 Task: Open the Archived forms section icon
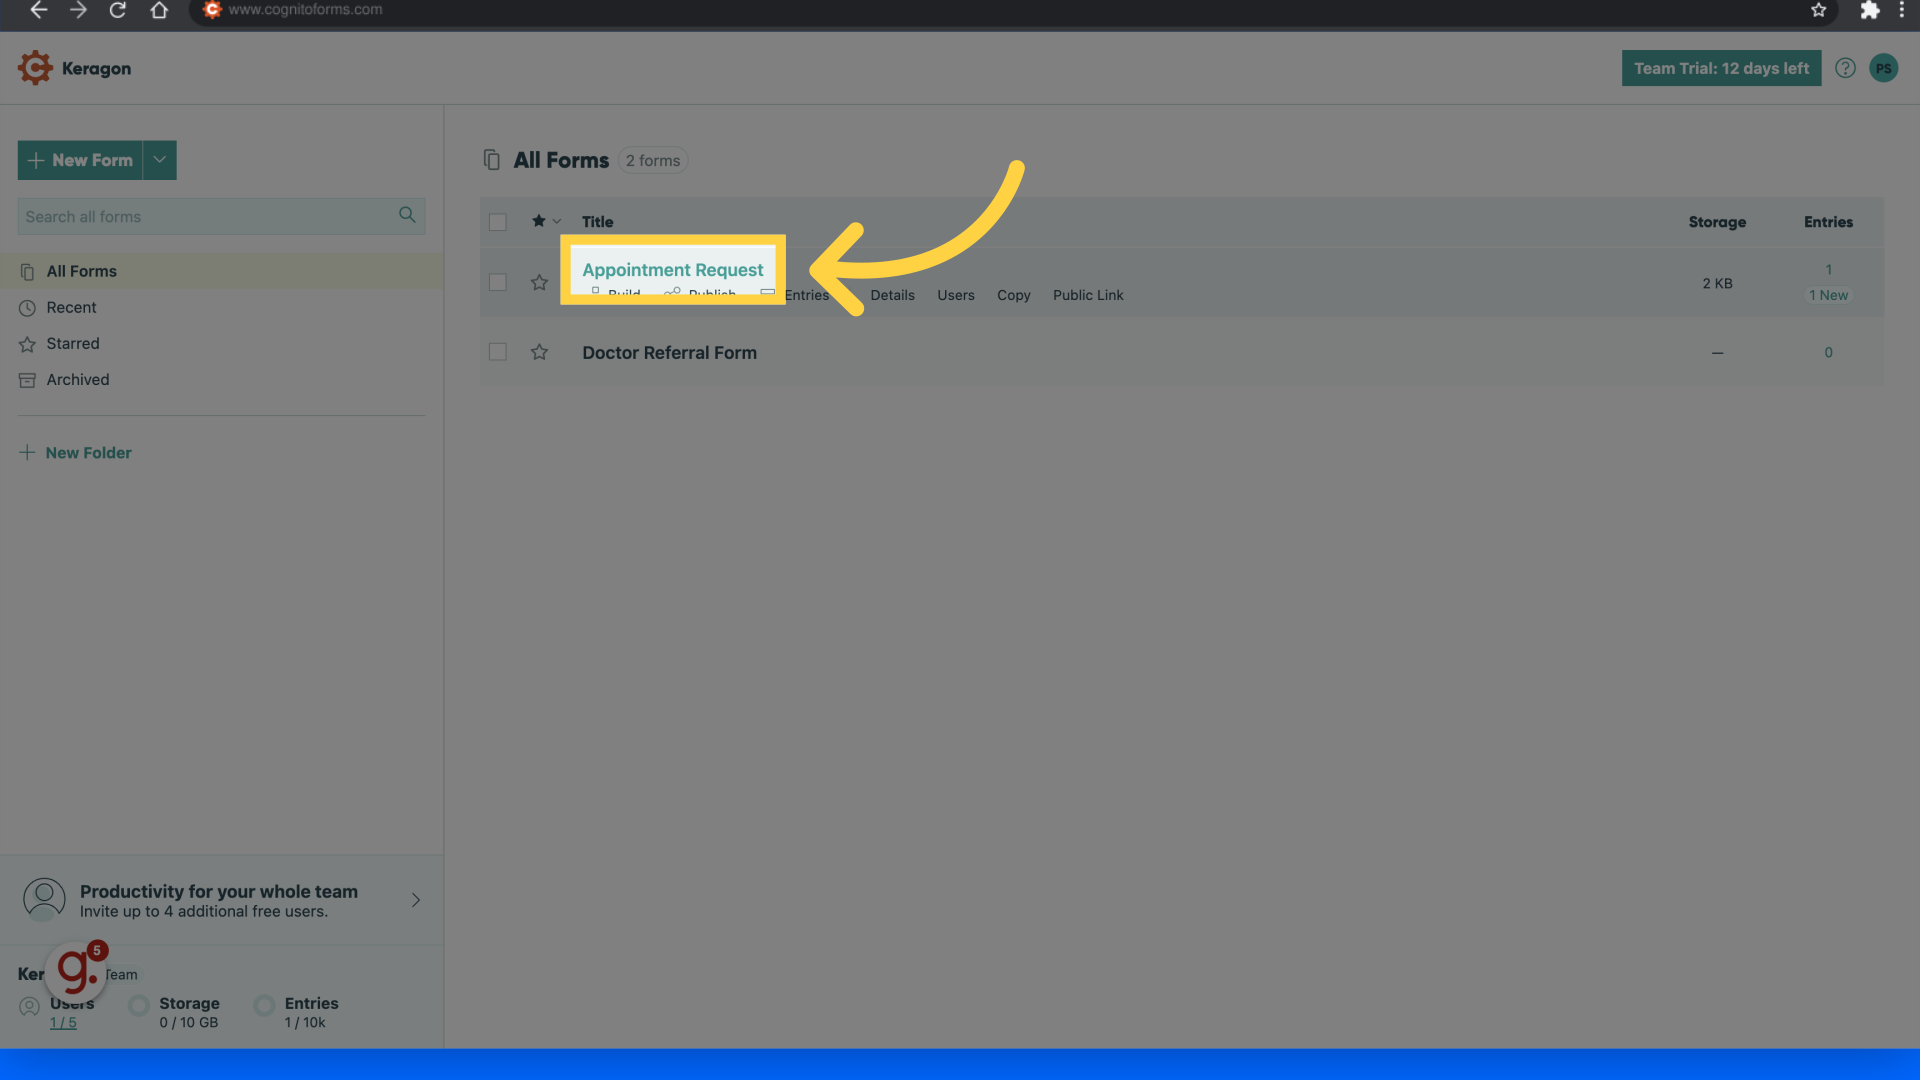tap(27, 379)
